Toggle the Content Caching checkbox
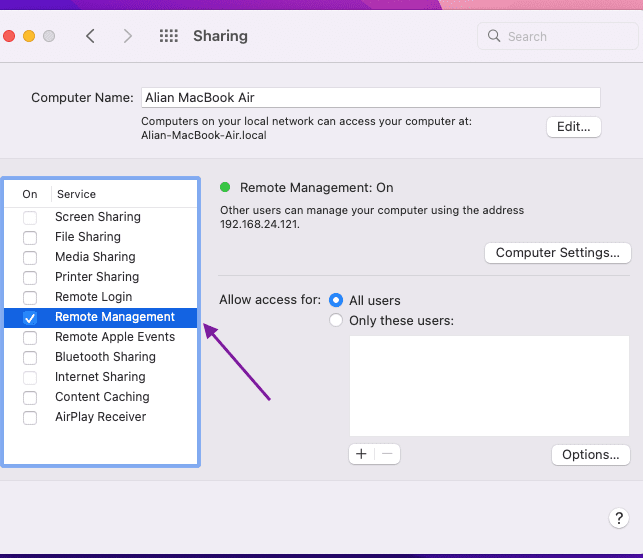643x558 pixels. [30, 397]
